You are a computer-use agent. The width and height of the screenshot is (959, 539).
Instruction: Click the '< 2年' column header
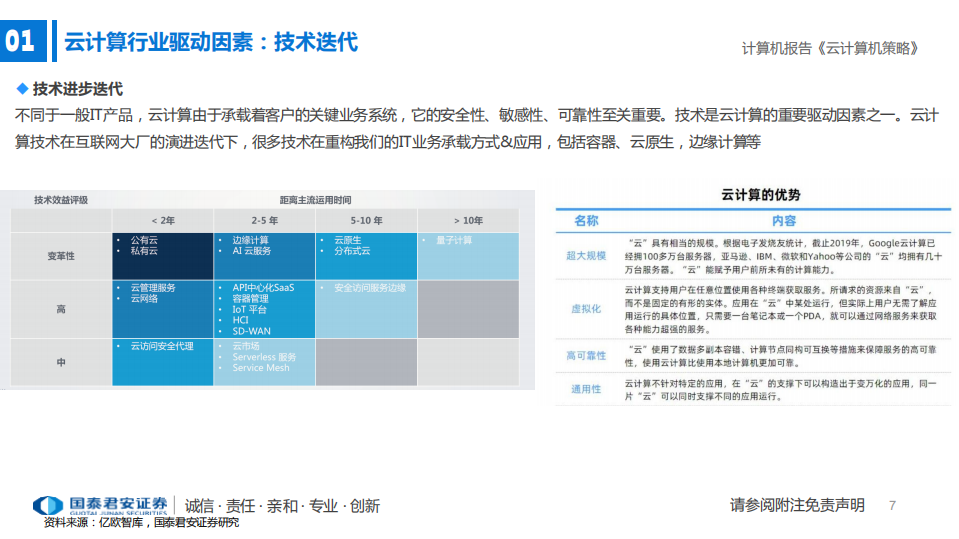(163, 220)
